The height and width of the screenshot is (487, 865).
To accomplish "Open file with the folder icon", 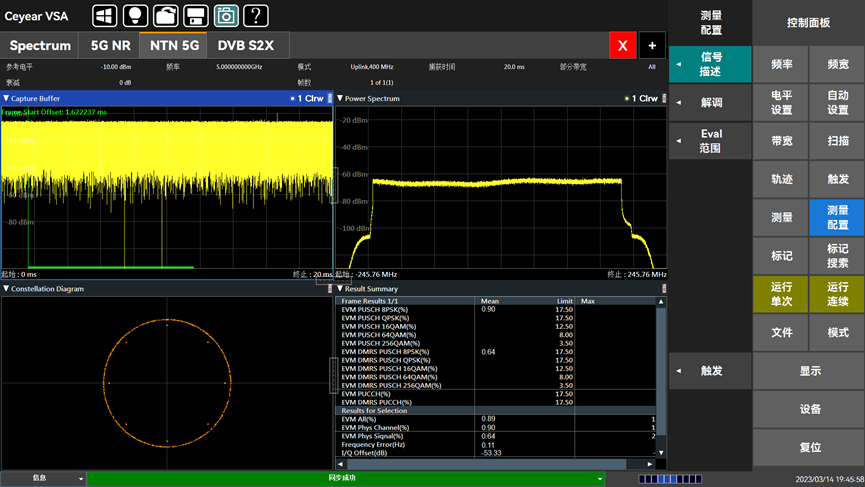I will coord(165,15).
